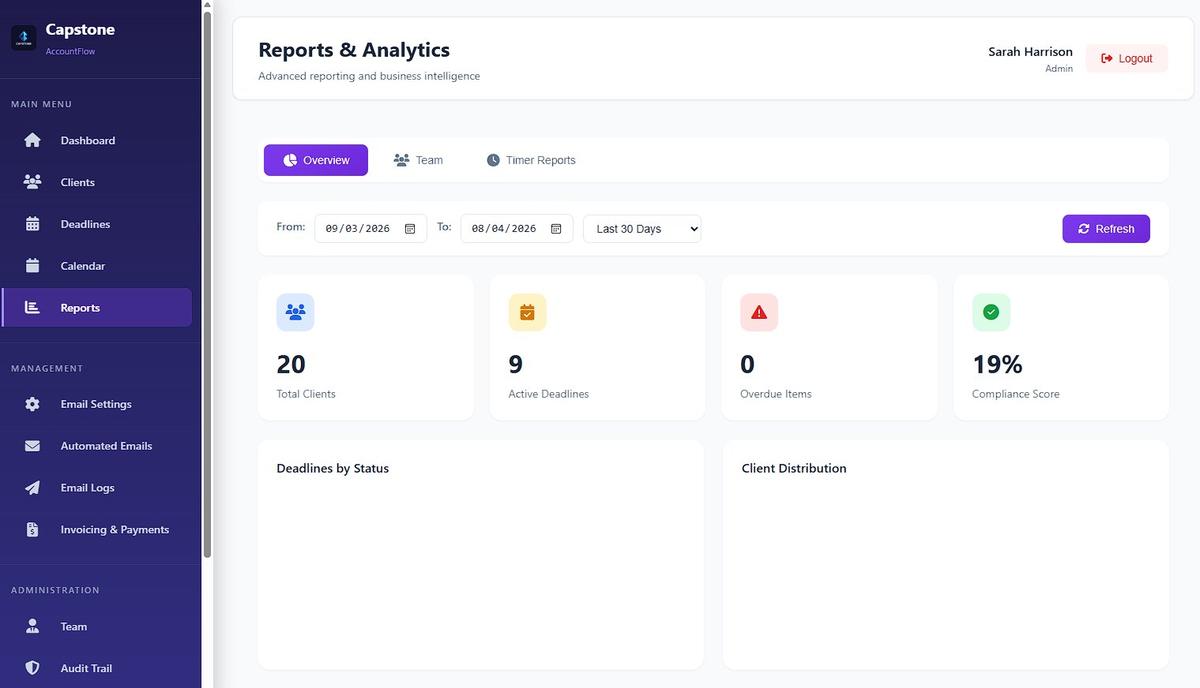1200x688 pixels.
Task: Select the Overview tab
Action: (315, 159)
